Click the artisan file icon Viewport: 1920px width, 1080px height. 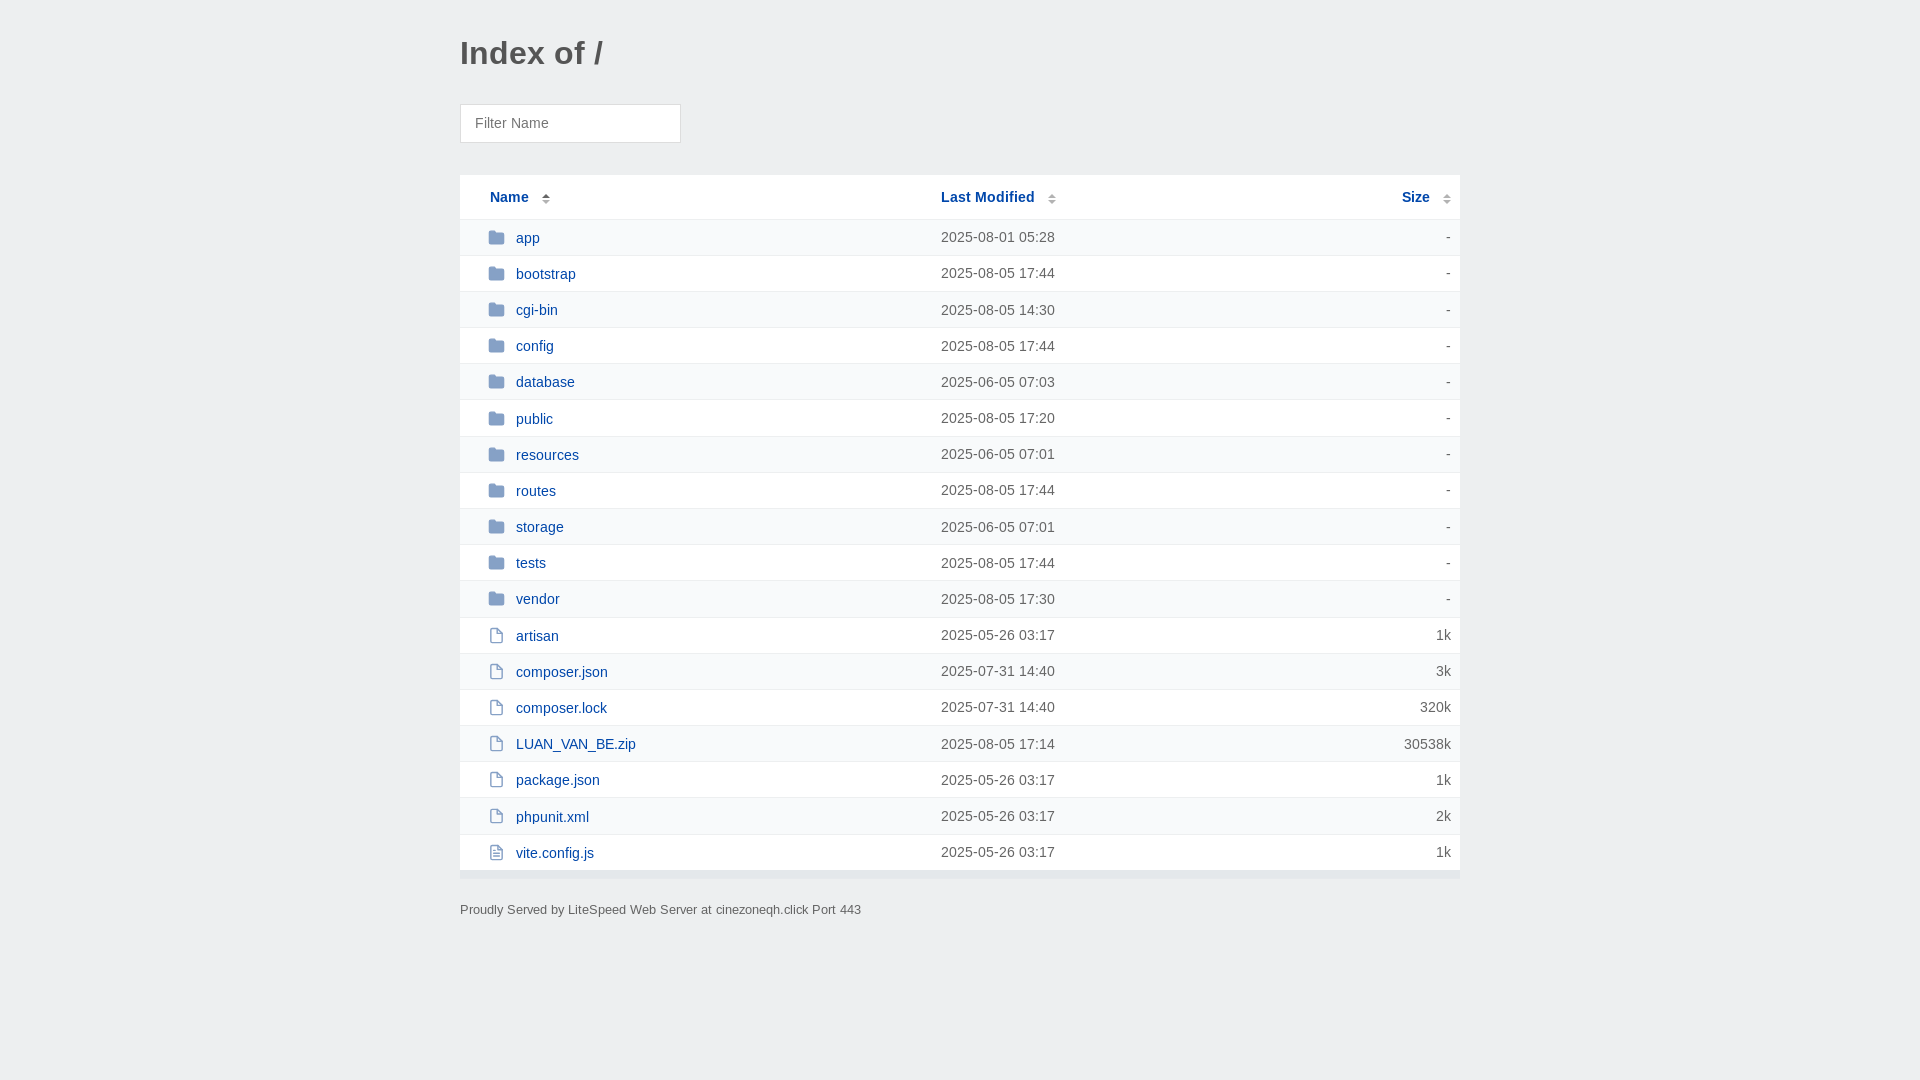point(496,636)
